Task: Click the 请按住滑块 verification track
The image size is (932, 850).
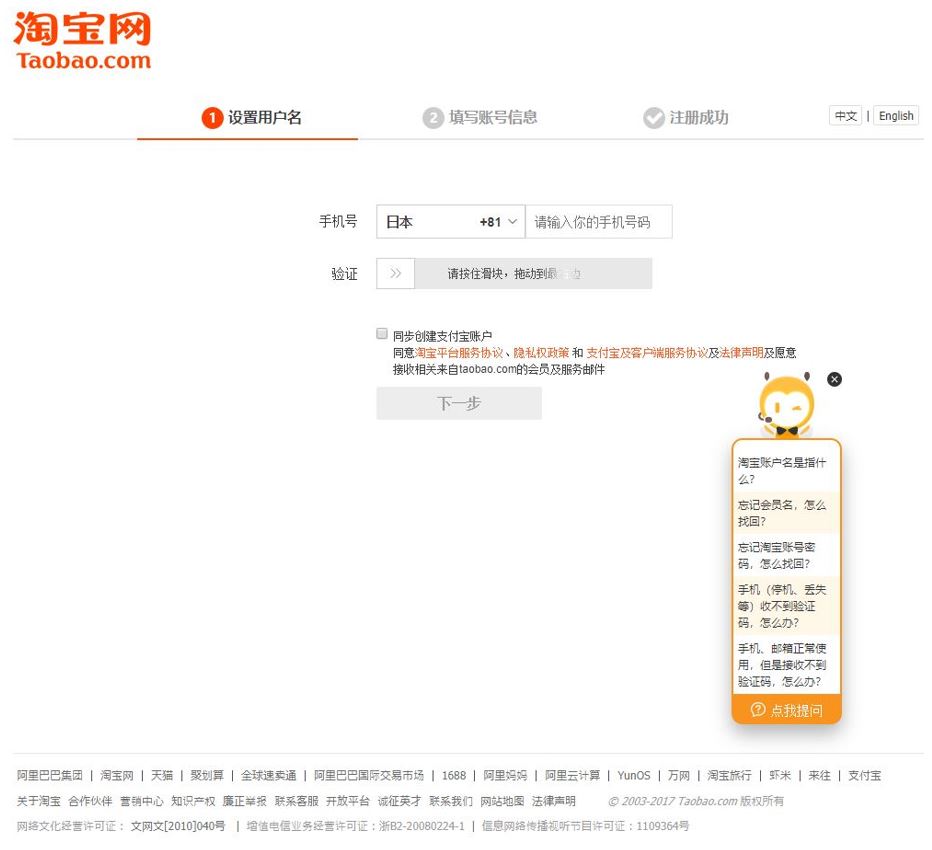Action: pyautogui.click(x=533, y=273)
